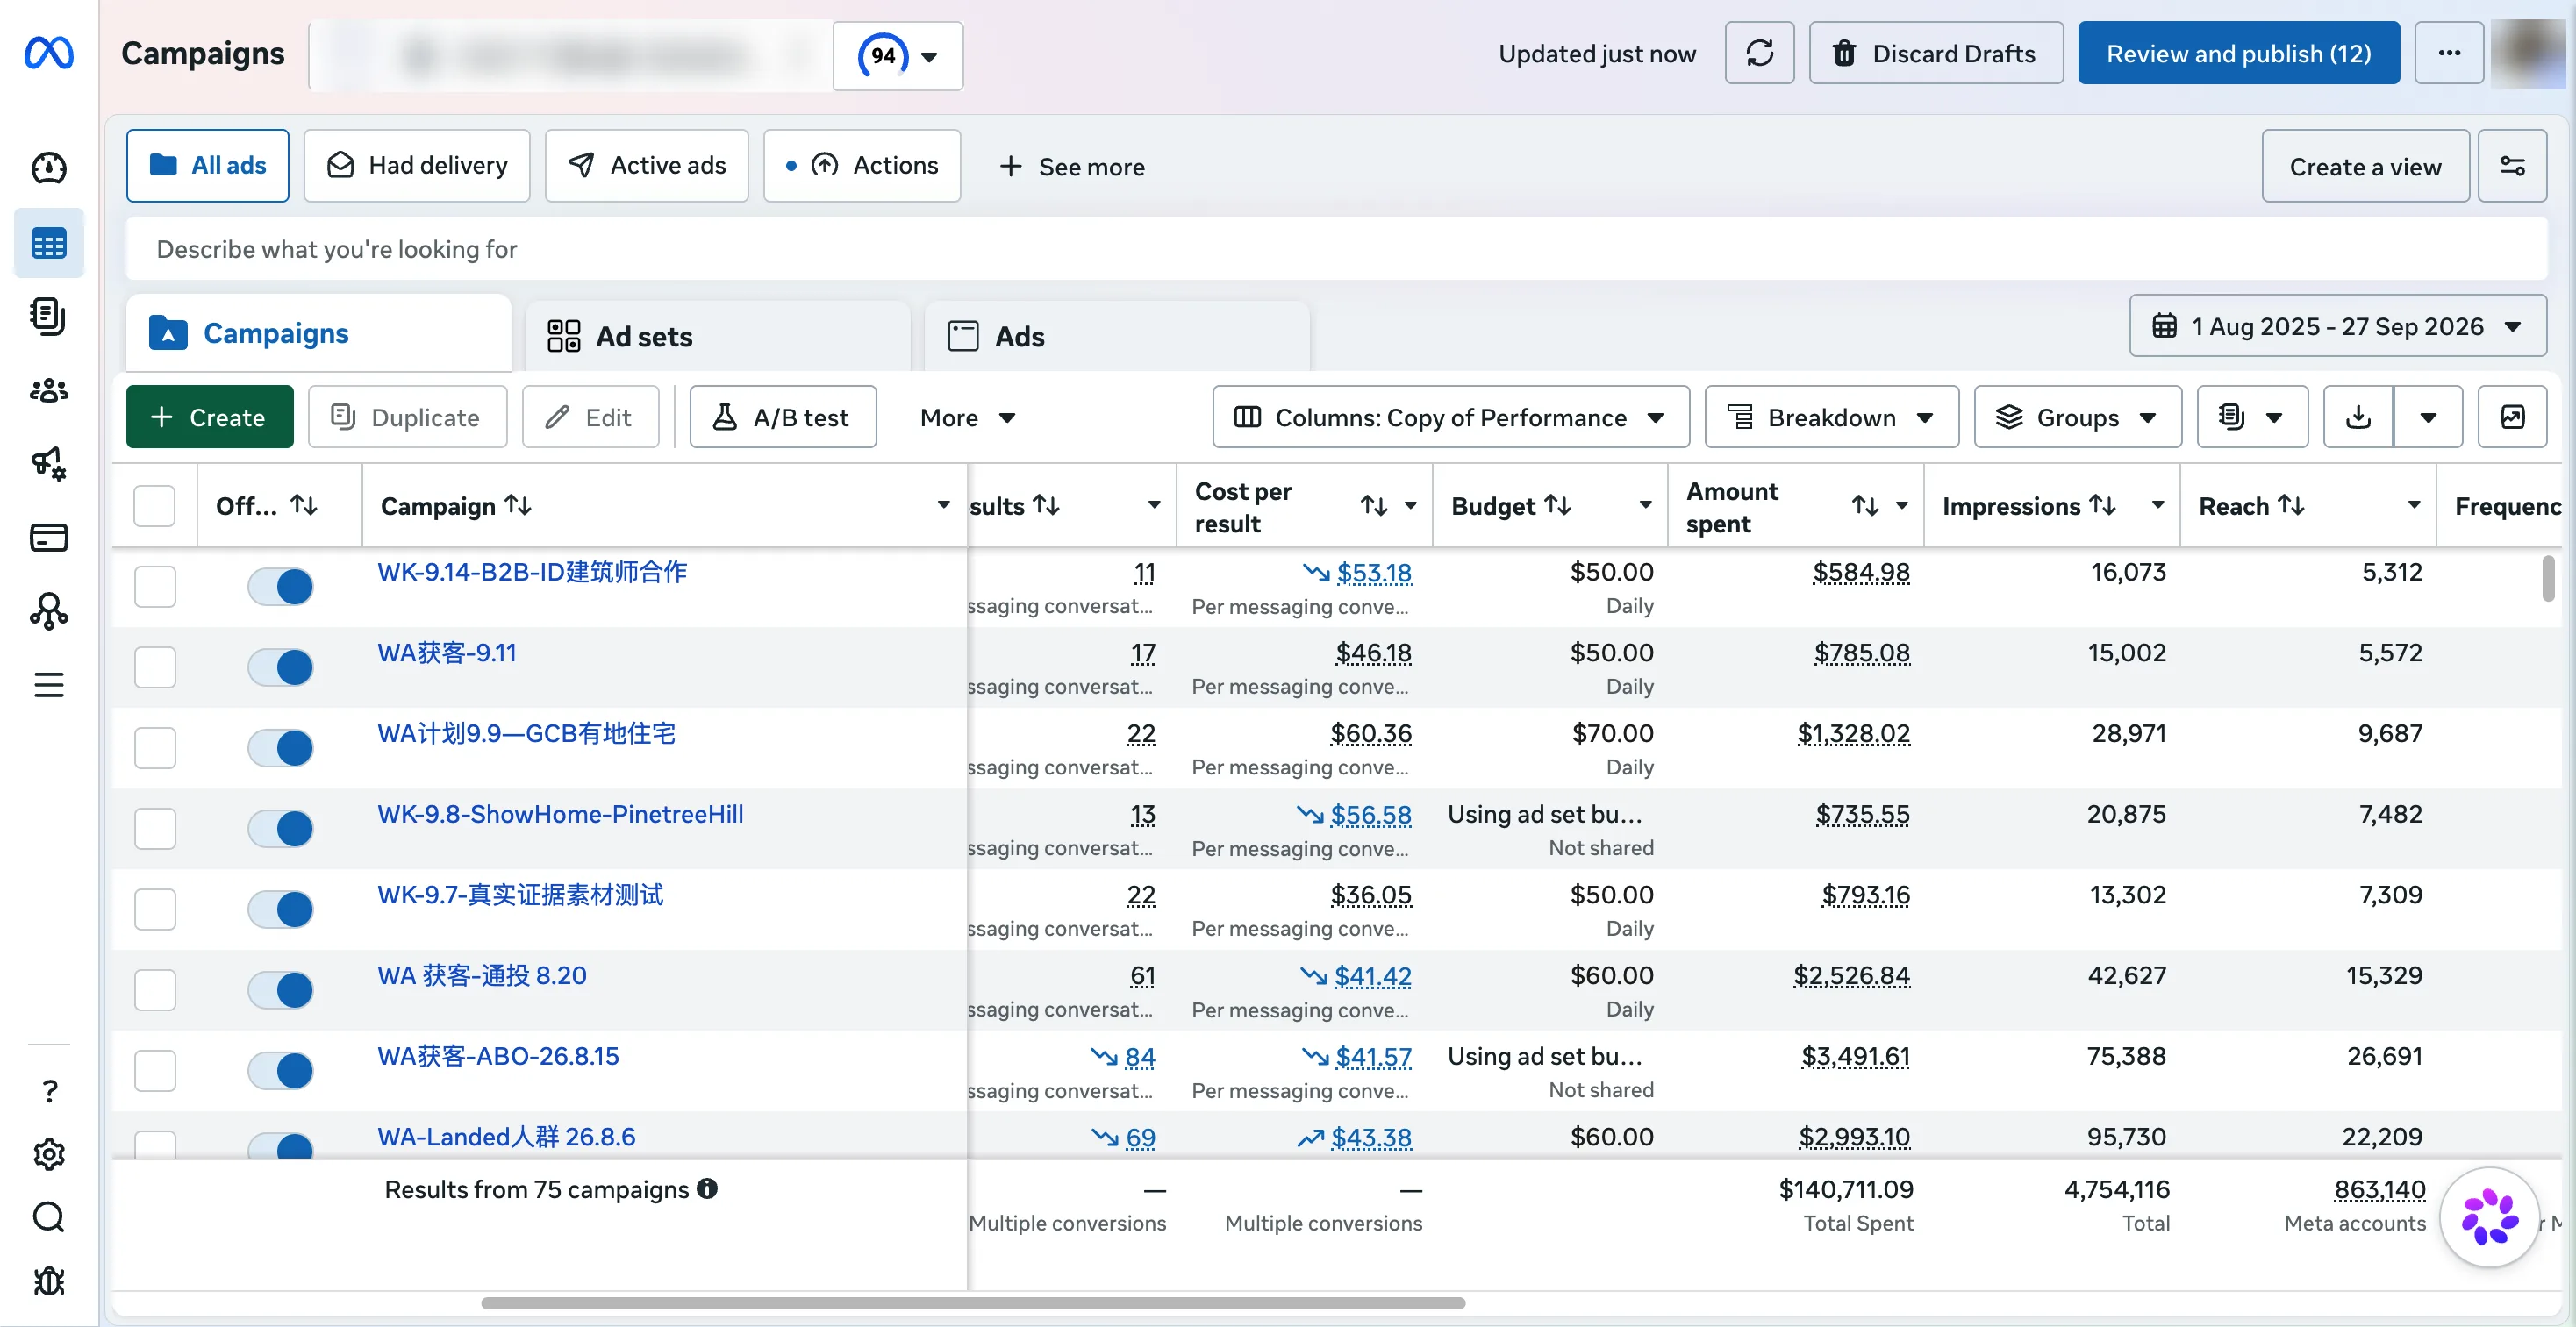
Task: Open the date range picker dropdown
Action: (x=2337, y=326)
